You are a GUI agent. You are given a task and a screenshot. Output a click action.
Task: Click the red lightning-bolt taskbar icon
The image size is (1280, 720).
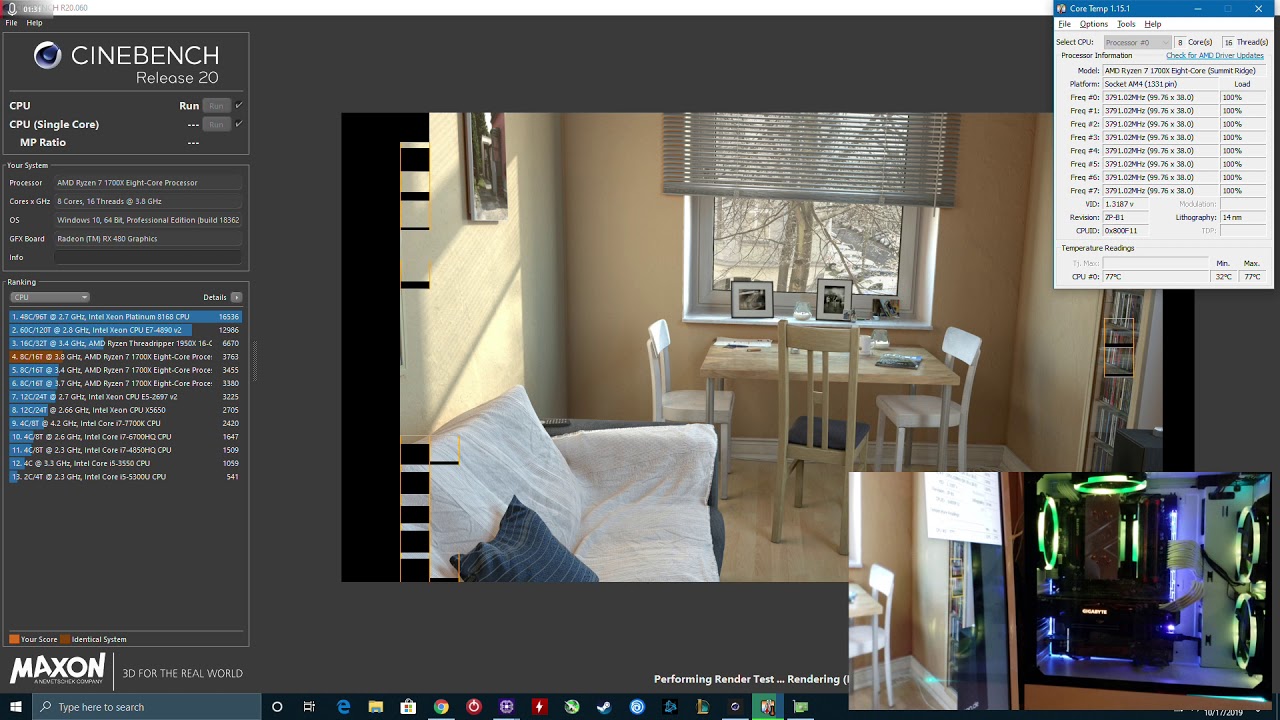[x=539, y=707]
